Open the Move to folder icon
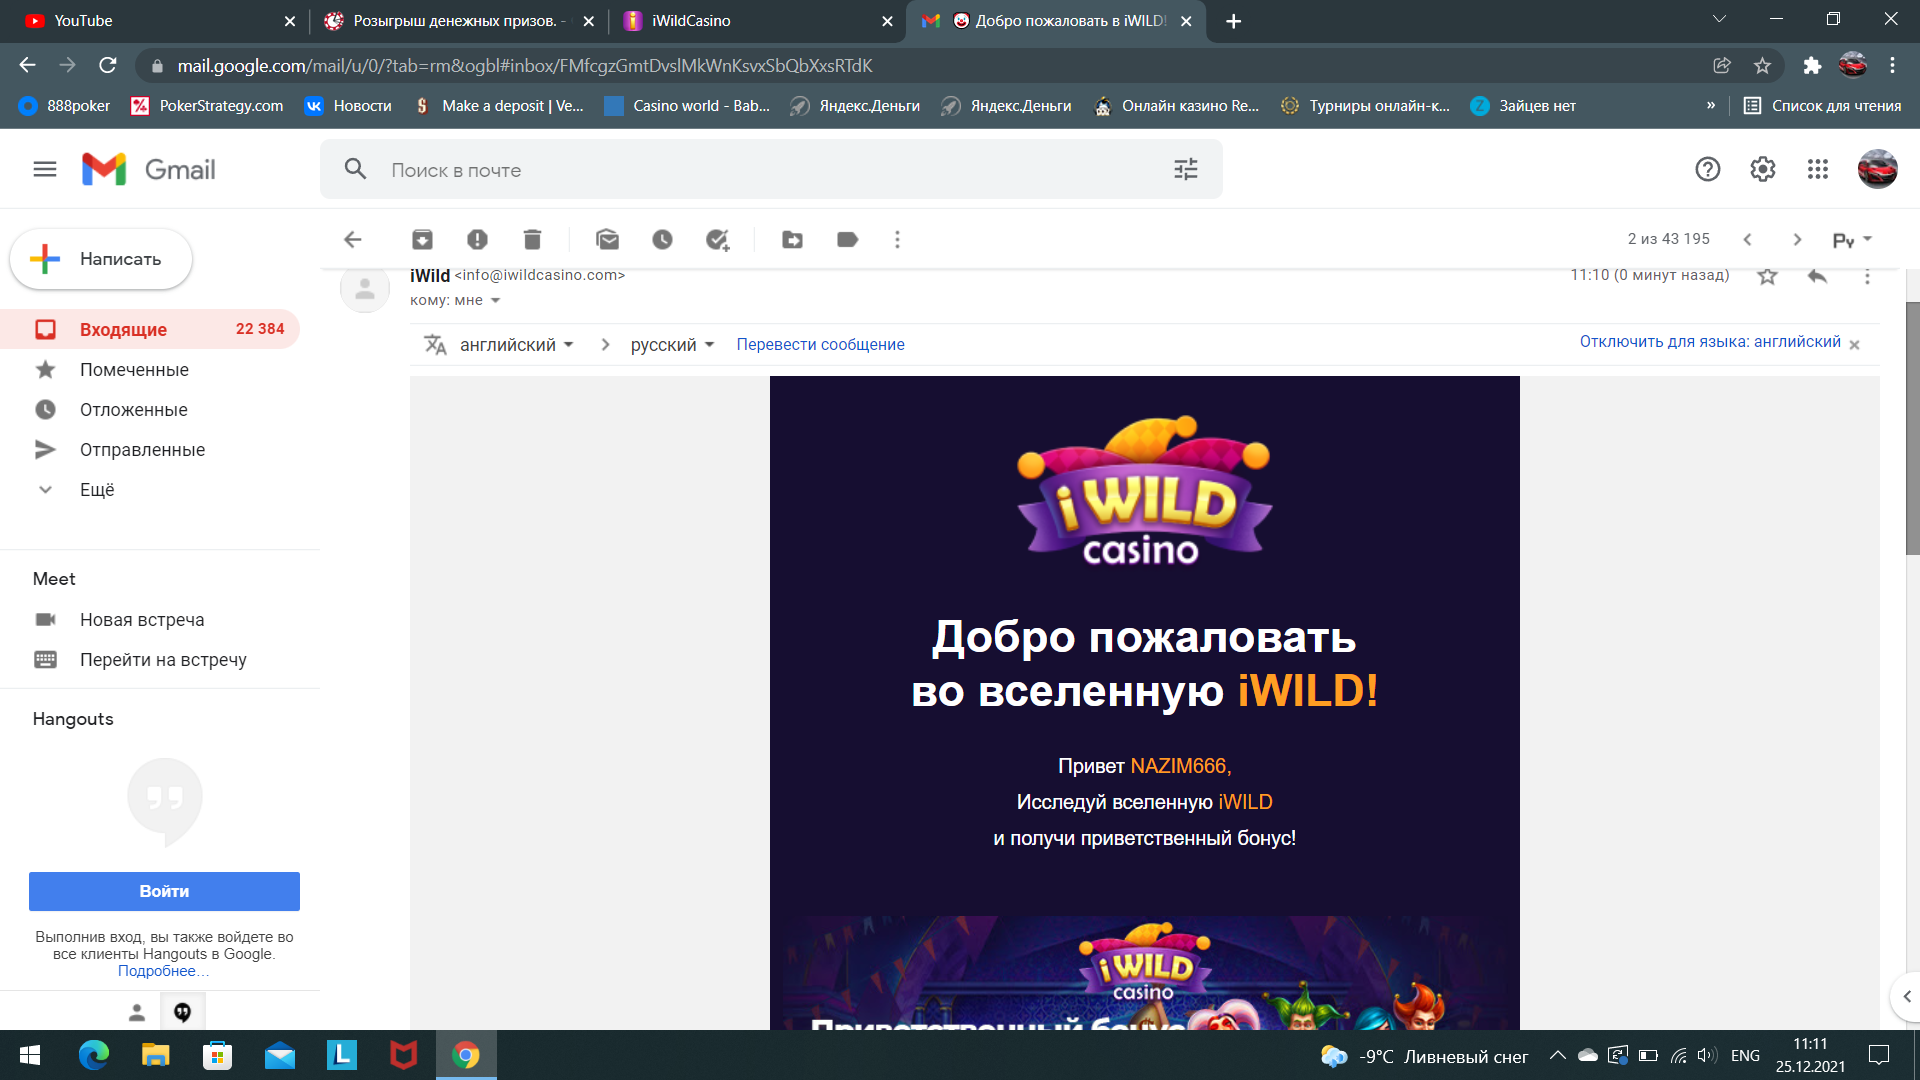Screen dimensions: 1920x1080 792,240
